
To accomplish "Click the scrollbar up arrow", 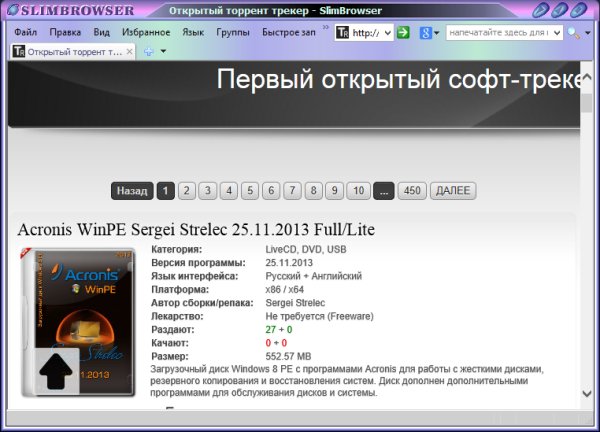I will click(587, 77).
